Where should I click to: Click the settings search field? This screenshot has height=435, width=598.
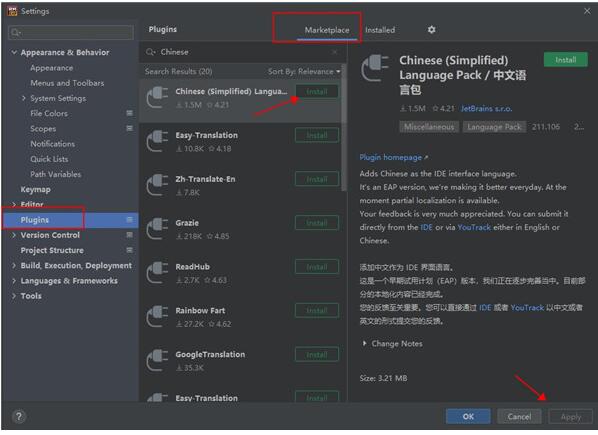pyautogui.click(x=71, y=32)
